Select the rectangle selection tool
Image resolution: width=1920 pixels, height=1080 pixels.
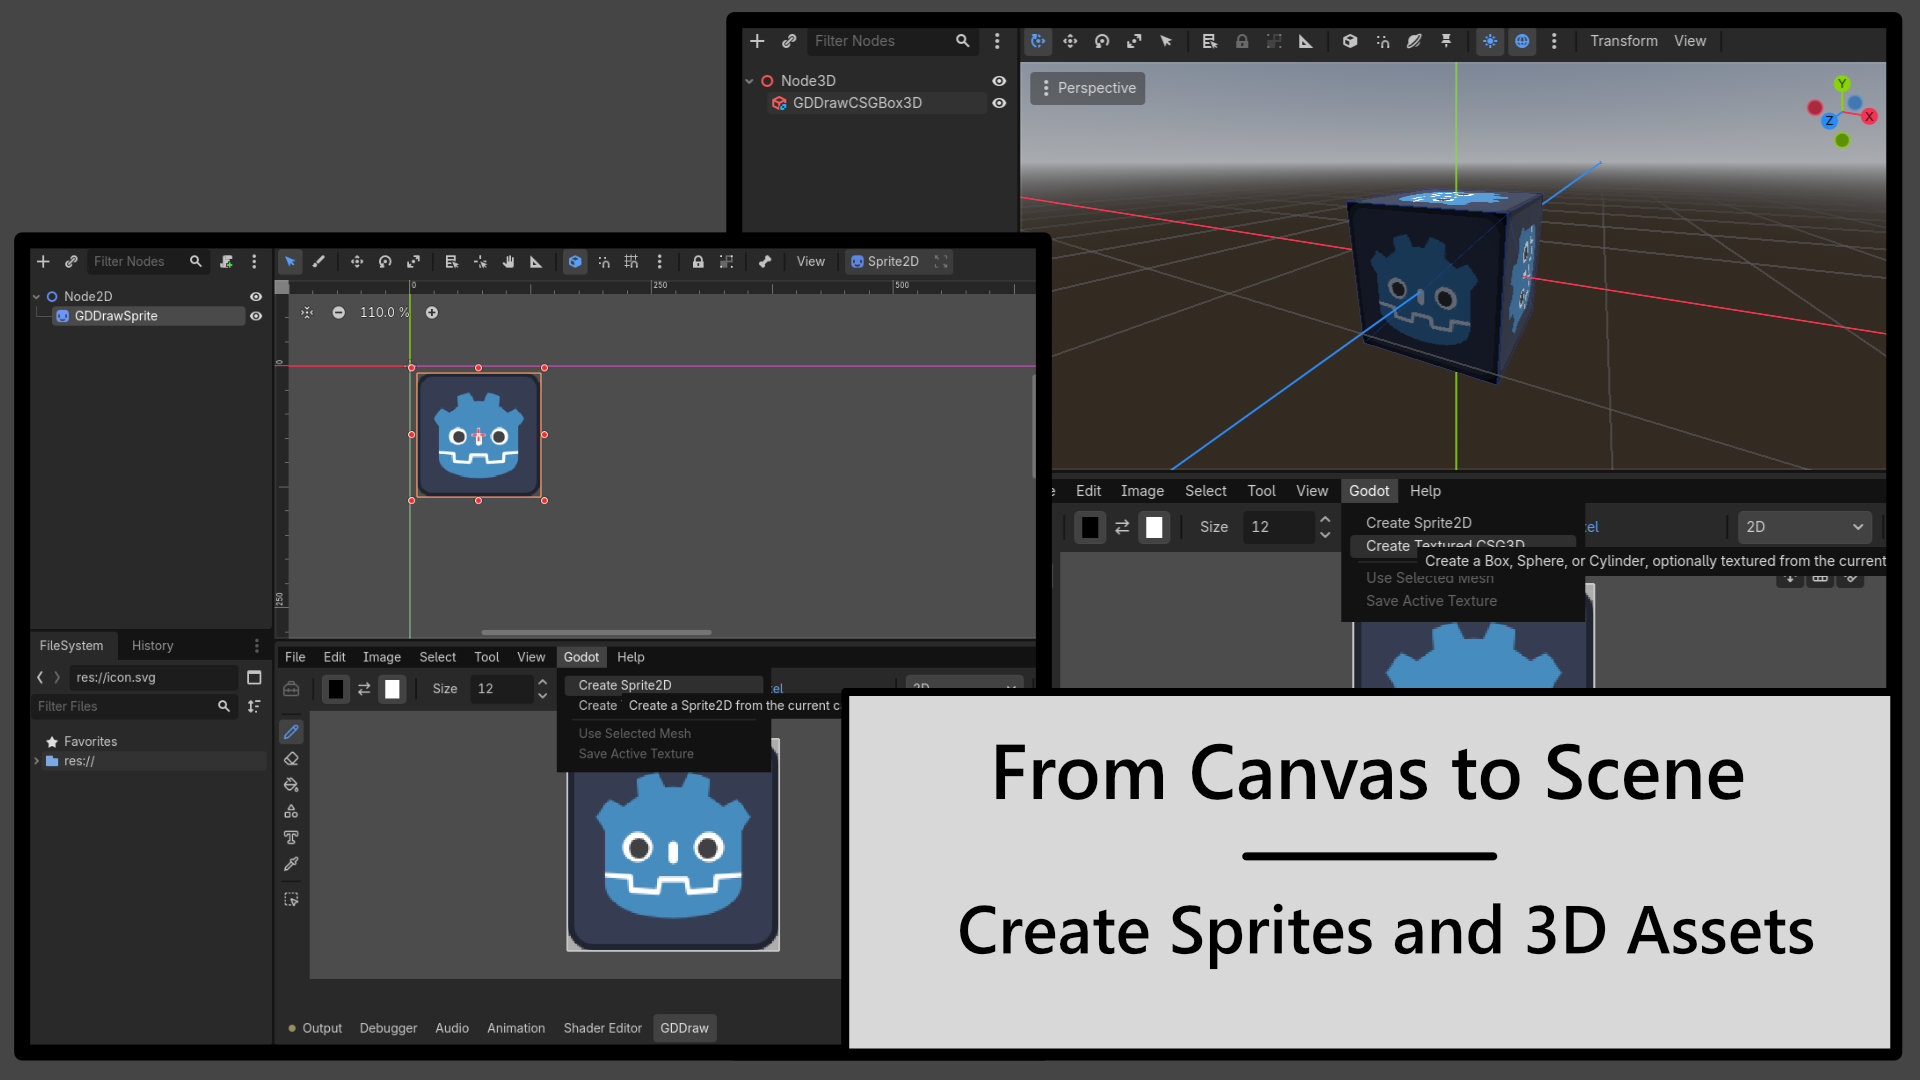click(291, 899)
